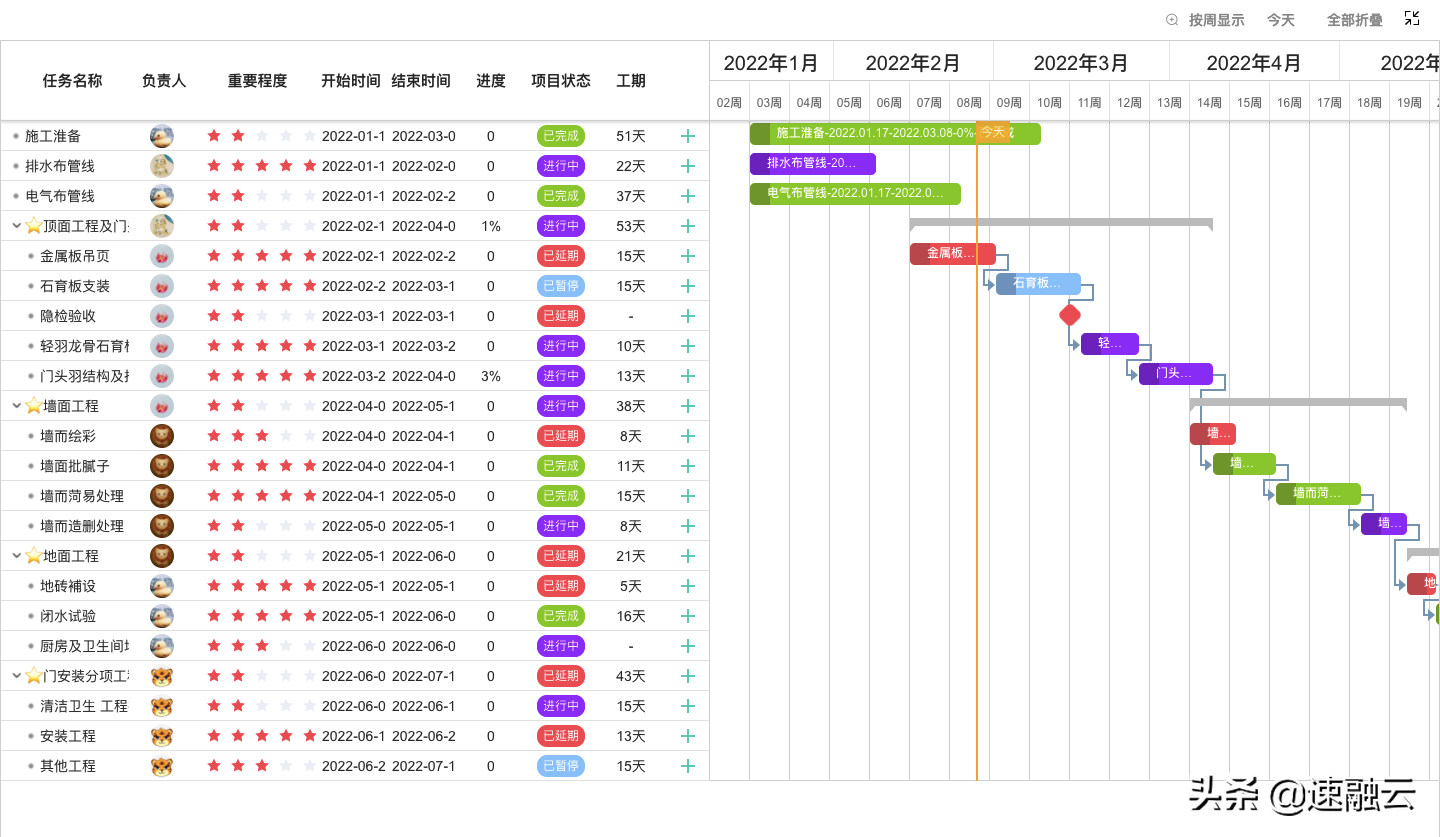The image size is (1440, 837).
Task: Click the 53天 duration of 顶面工程及门
Action: [x=631, y=226]
